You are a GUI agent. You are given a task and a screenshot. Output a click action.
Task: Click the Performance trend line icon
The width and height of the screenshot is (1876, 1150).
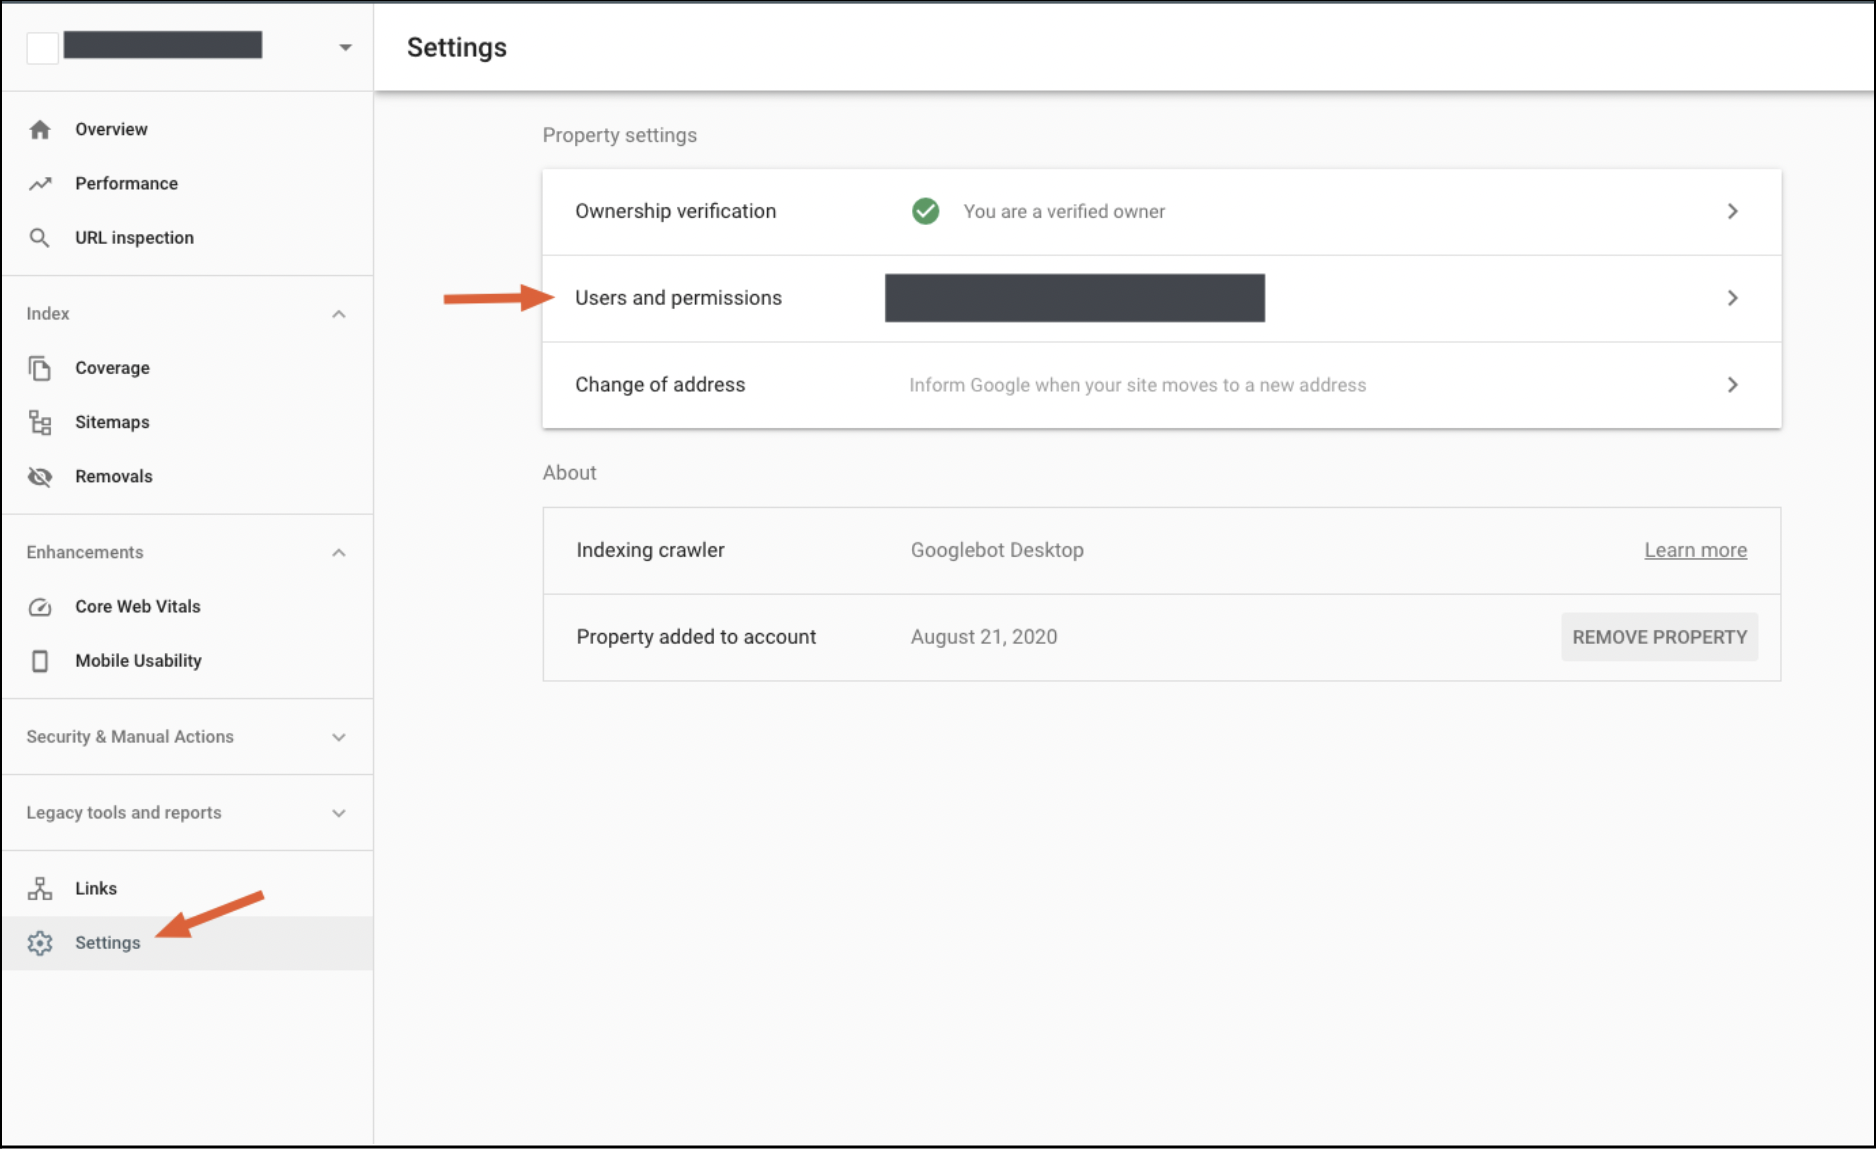40,184
